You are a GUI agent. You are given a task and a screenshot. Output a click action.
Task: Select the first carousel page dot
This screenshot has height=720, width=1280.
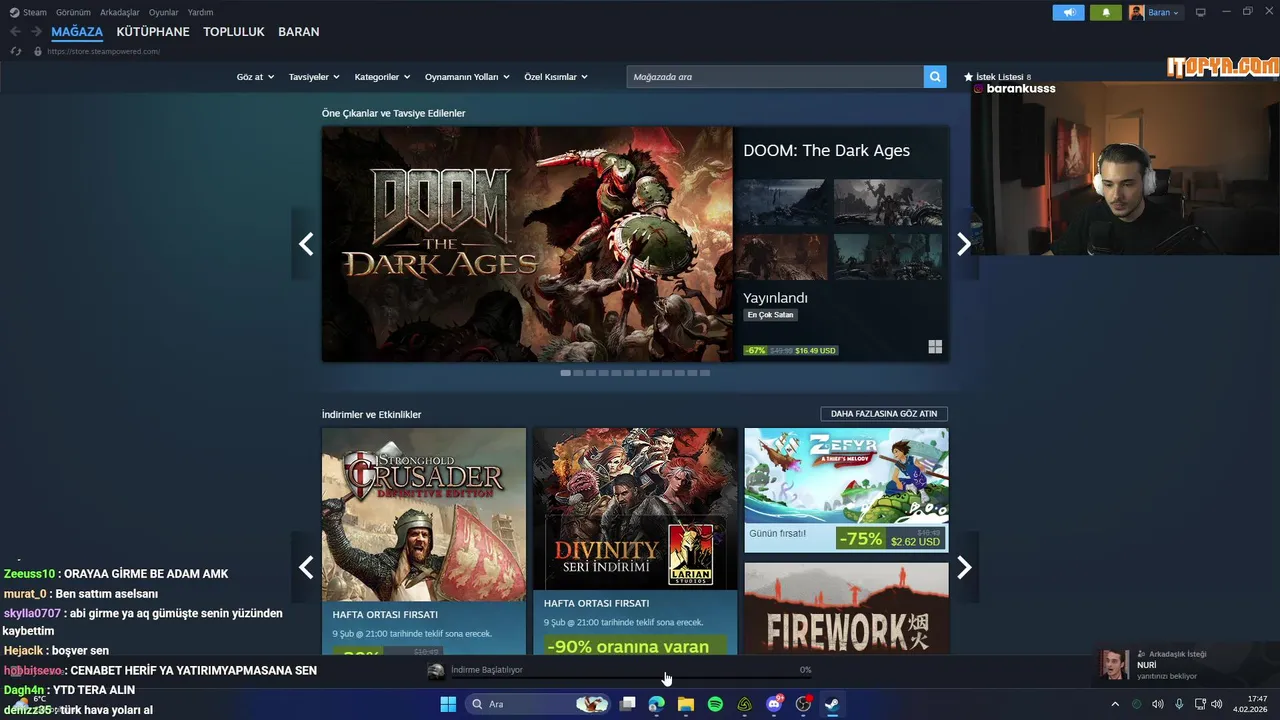coord(566,373)
